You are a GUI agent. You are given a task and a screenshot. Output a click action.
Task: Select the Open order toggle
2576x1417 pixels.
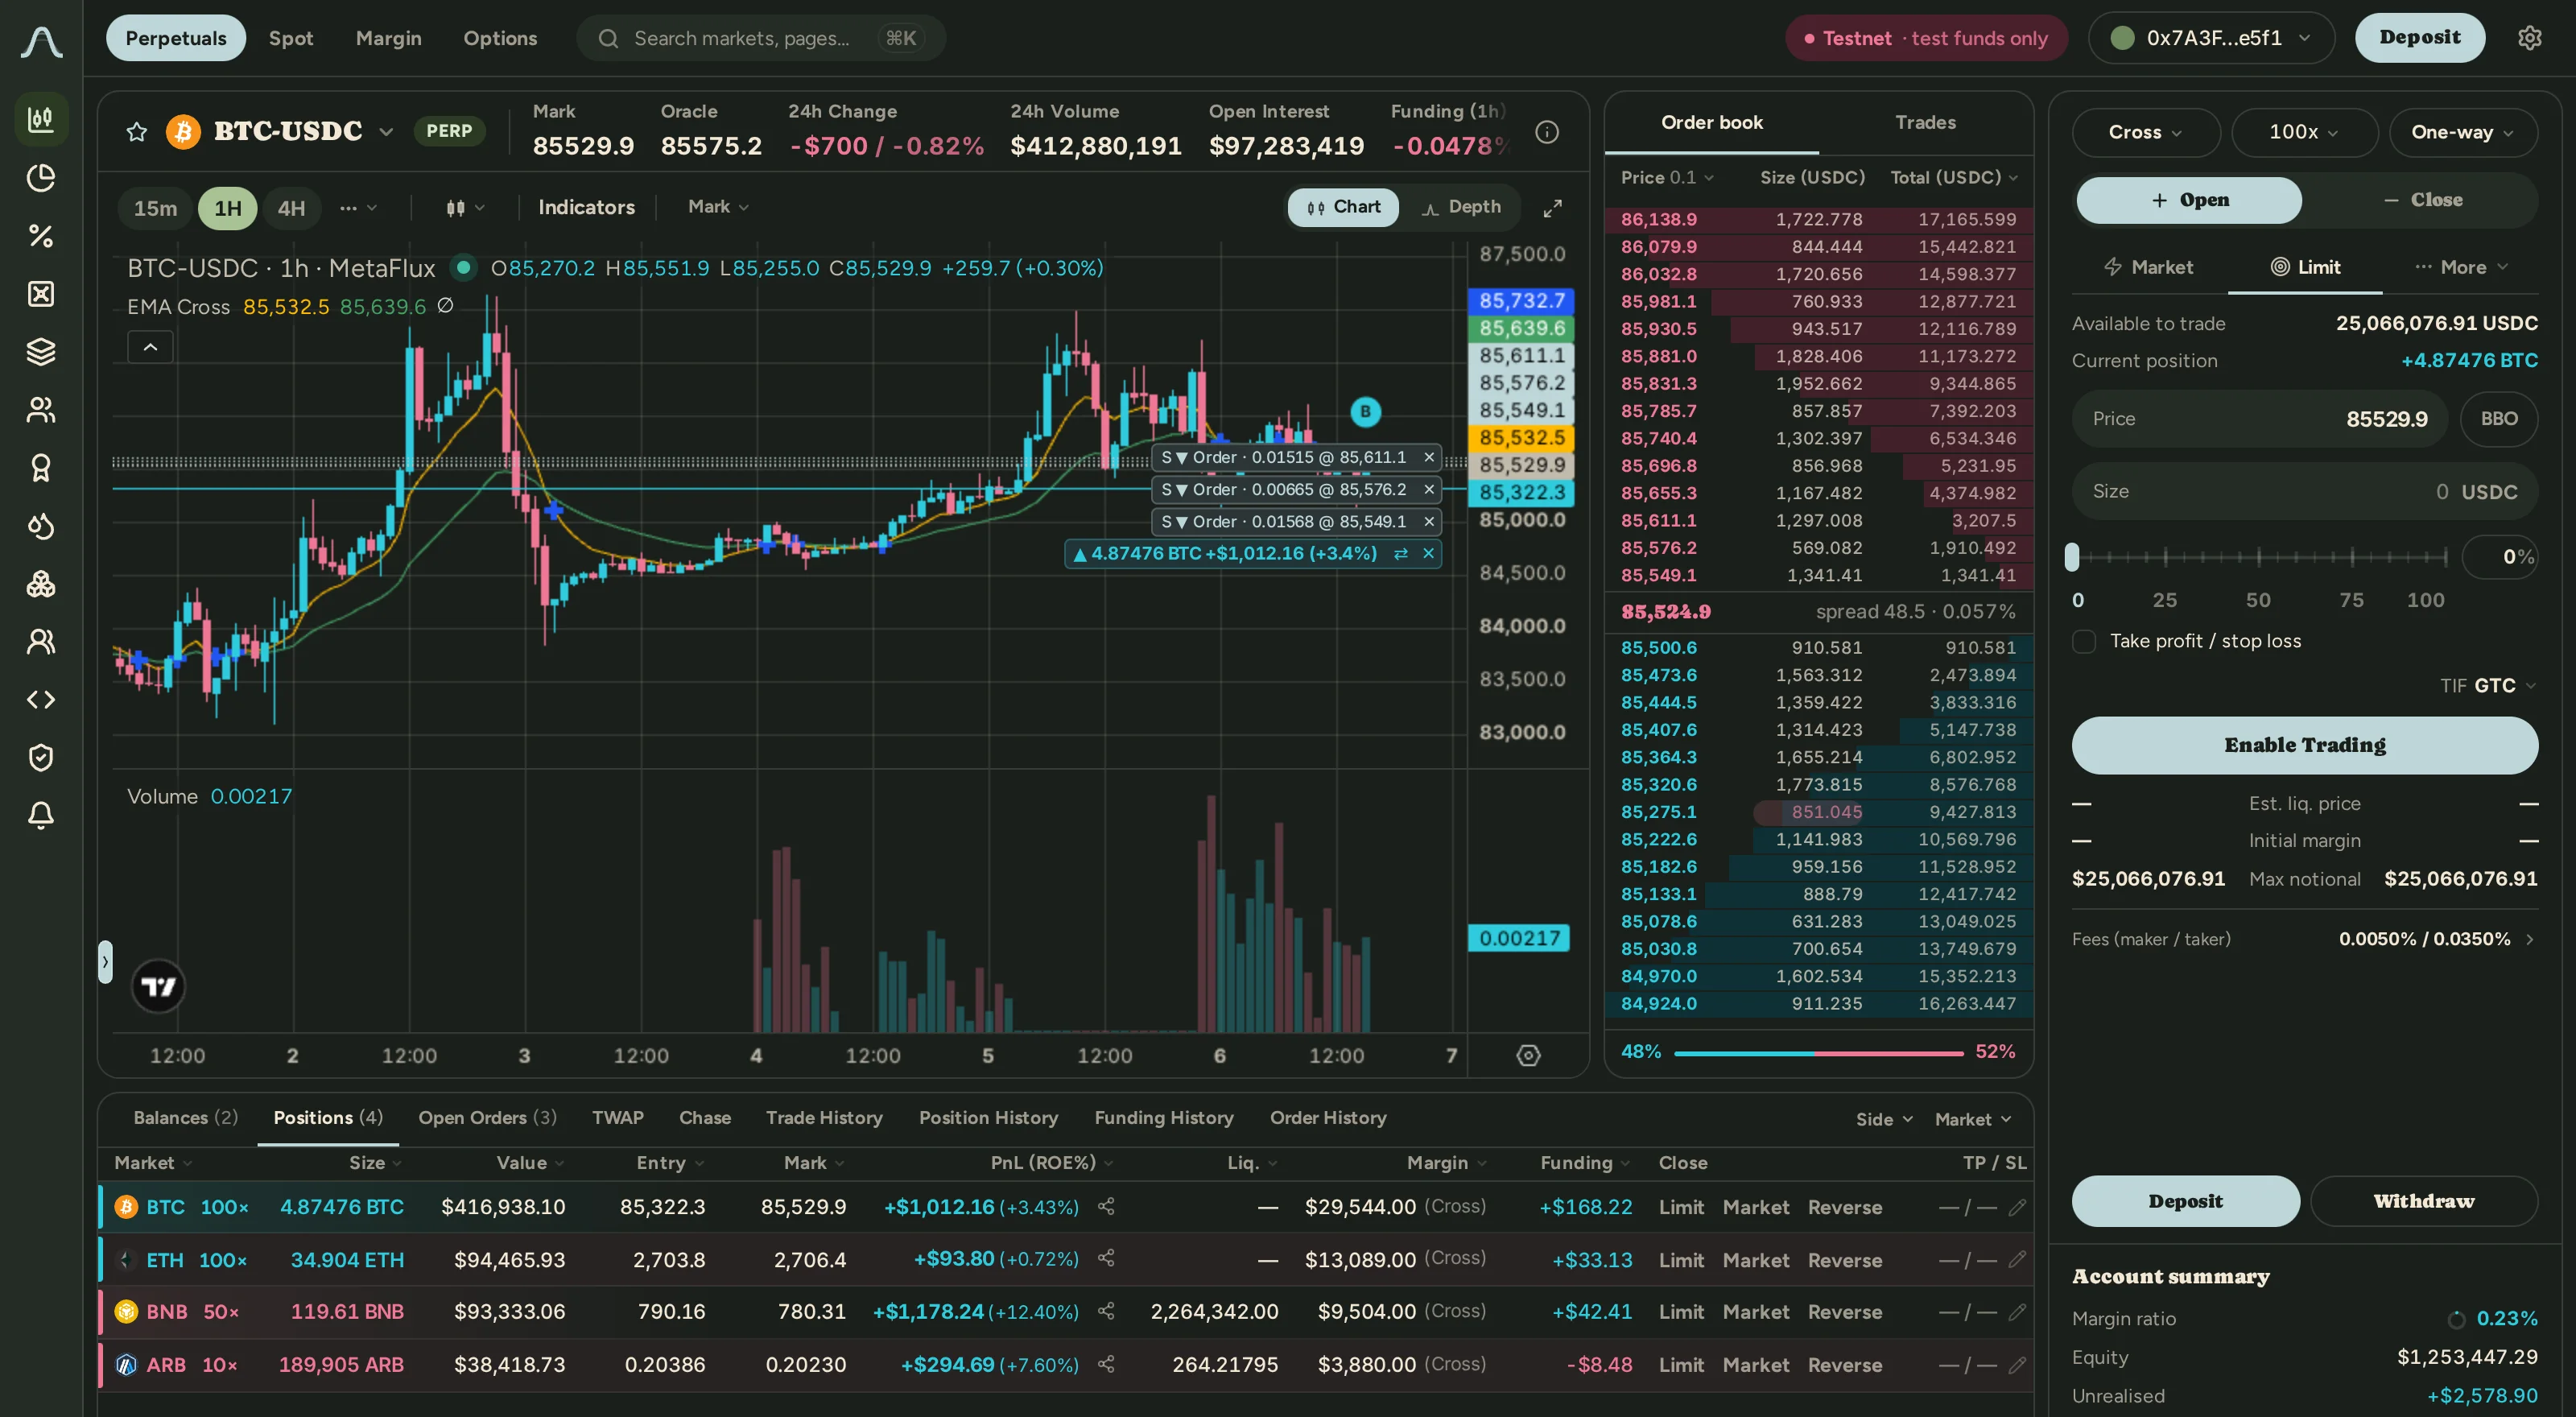2189,200
